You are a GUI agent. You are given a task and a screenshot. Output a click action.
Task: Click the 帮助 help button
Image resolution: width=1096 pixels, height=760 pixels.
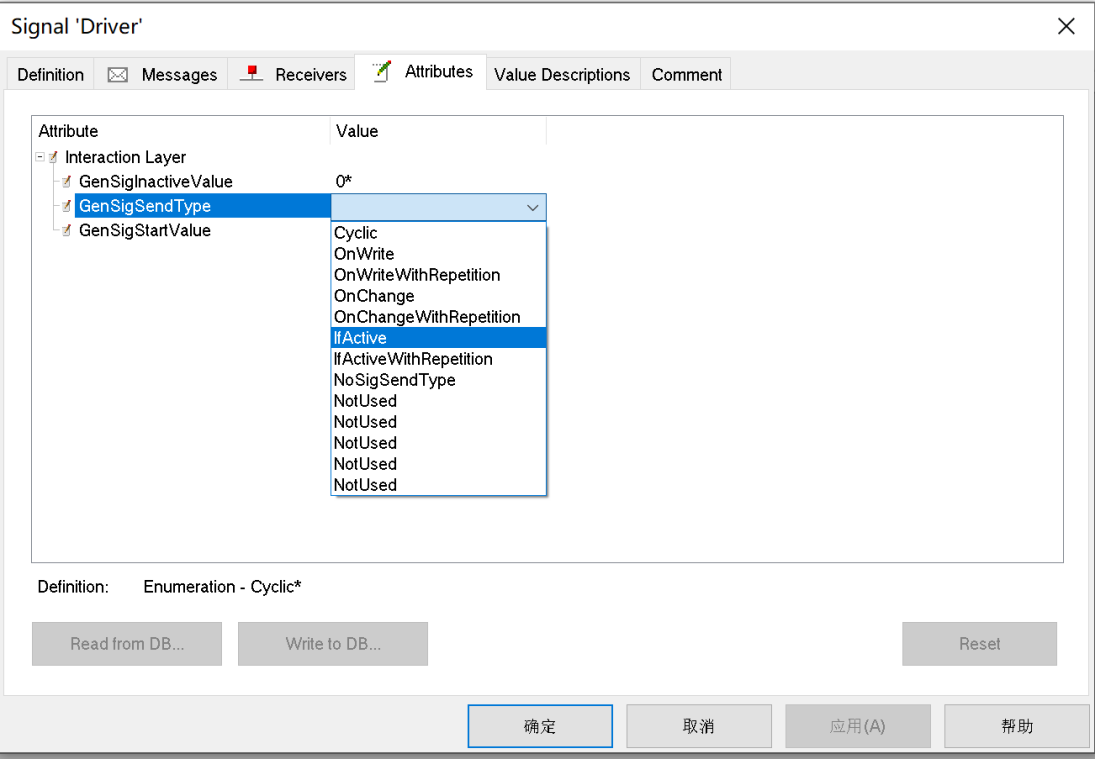click(1016, 725)
